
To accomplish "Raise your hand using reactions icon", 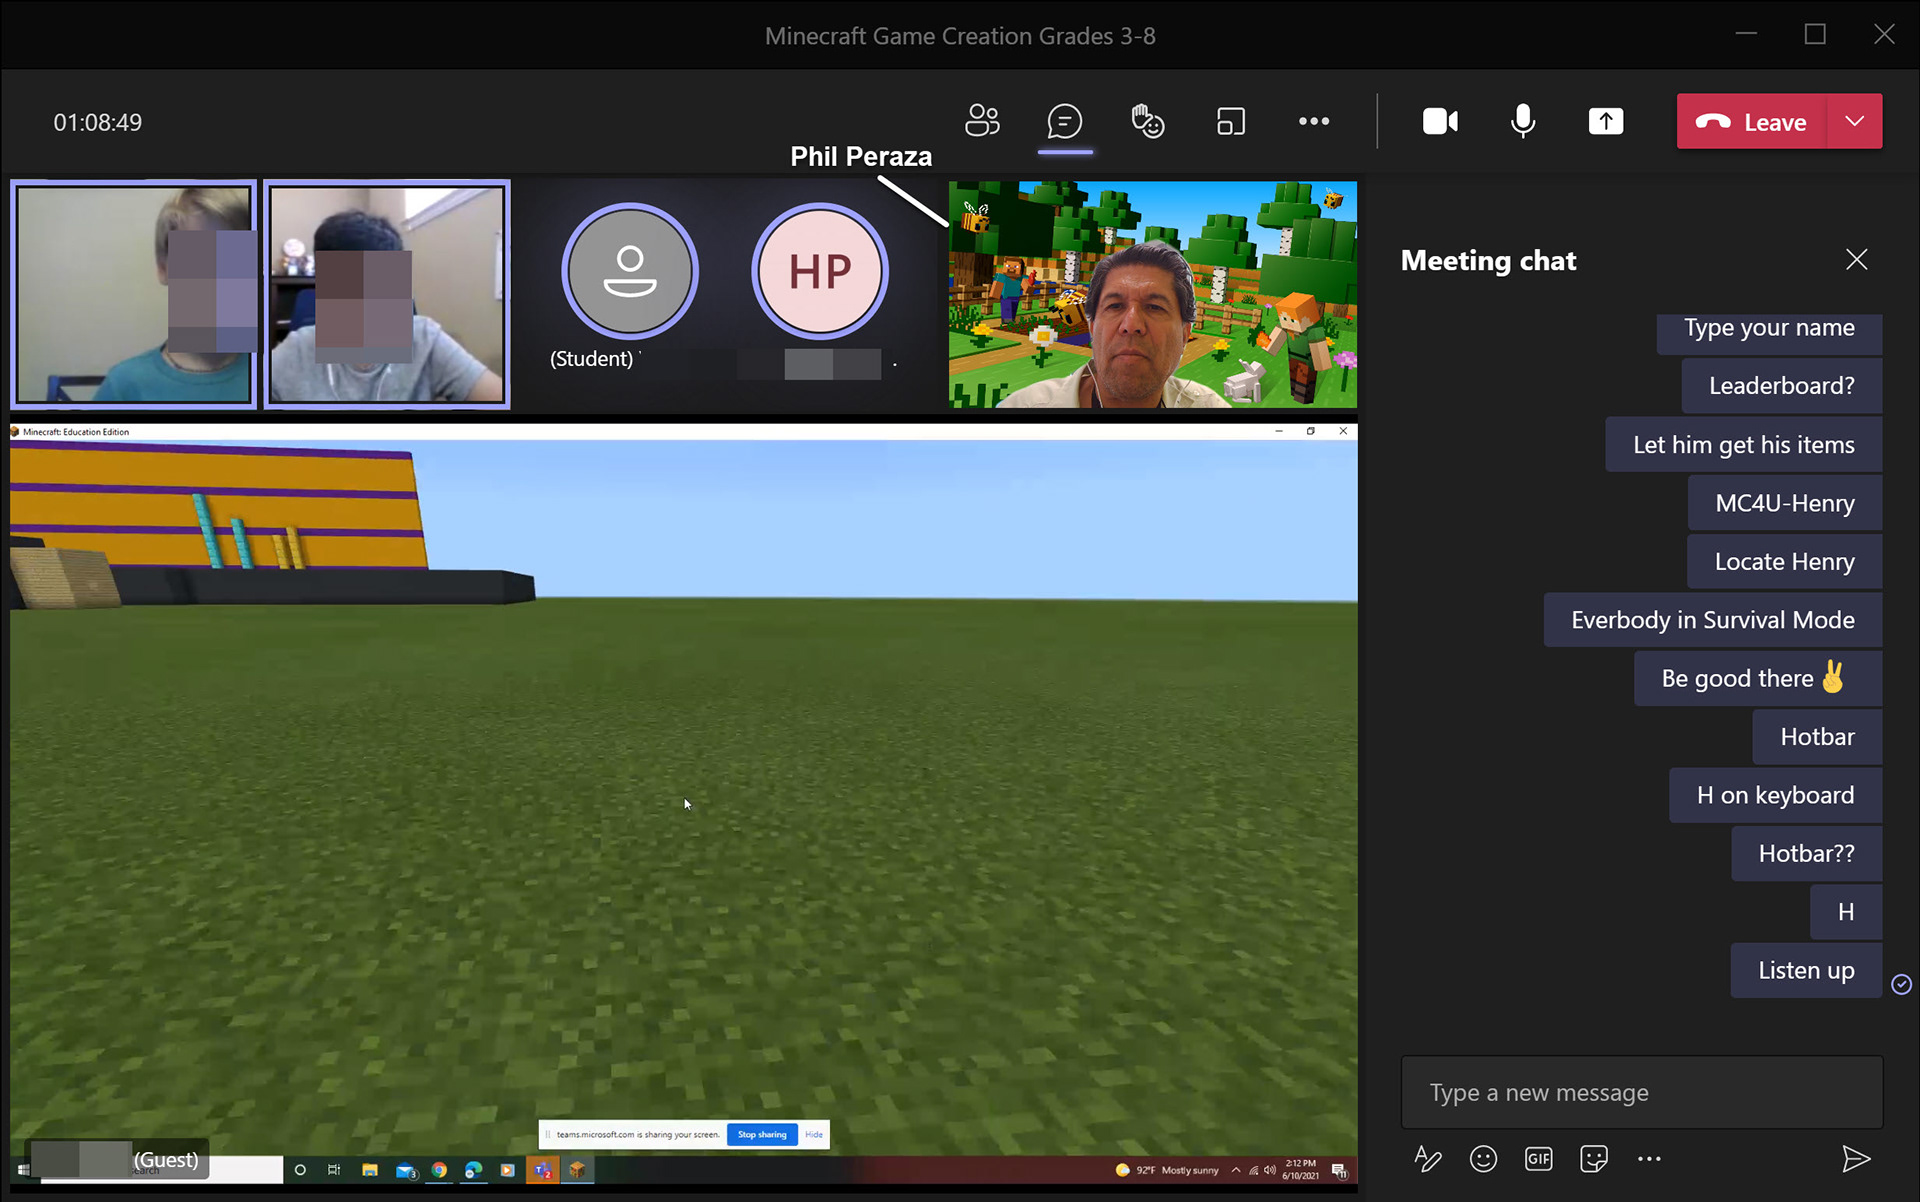I will tap(1147, 121).
